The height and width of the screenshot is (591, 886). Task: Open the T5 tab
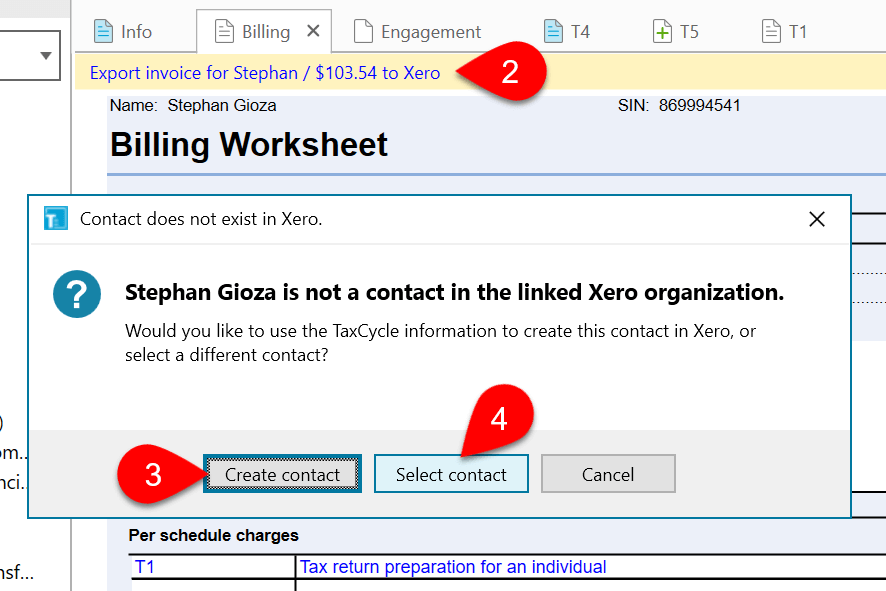(x=676, y=32)
